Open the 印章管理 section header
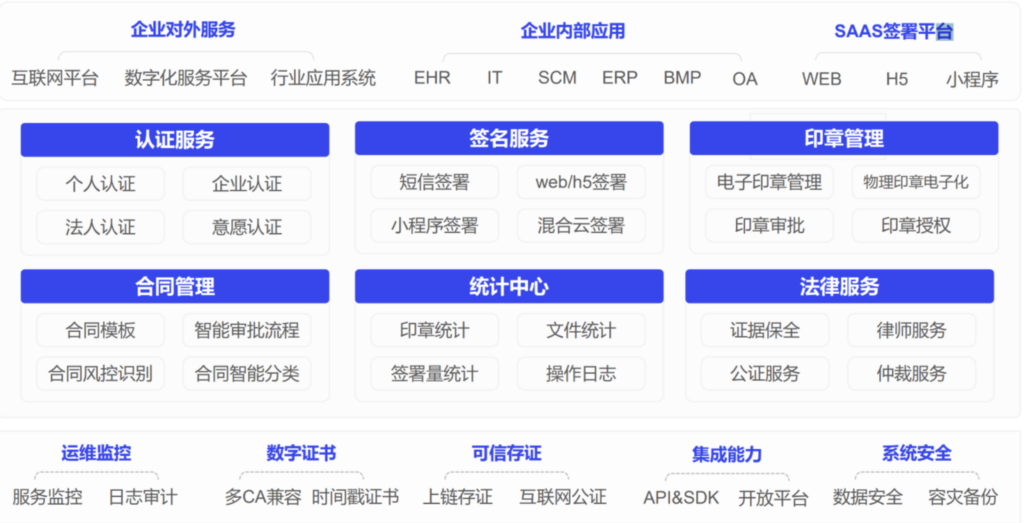The image size is (1024, 523). coord(843,139)
